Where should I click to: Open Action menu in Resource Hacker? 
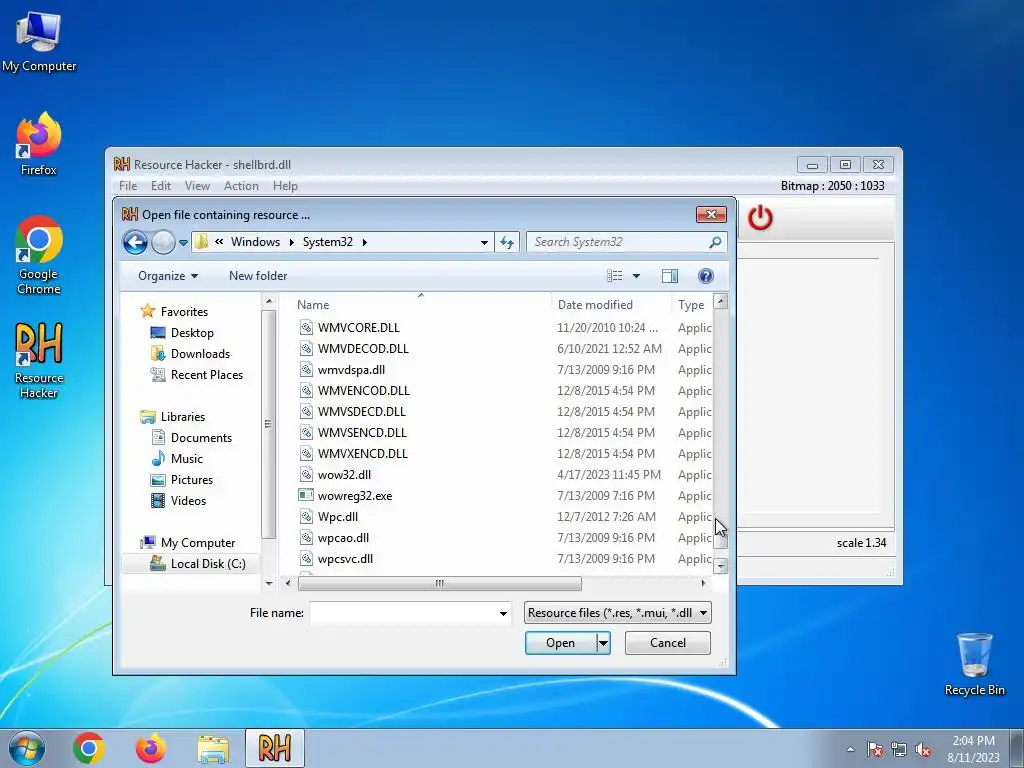point(241,186)
